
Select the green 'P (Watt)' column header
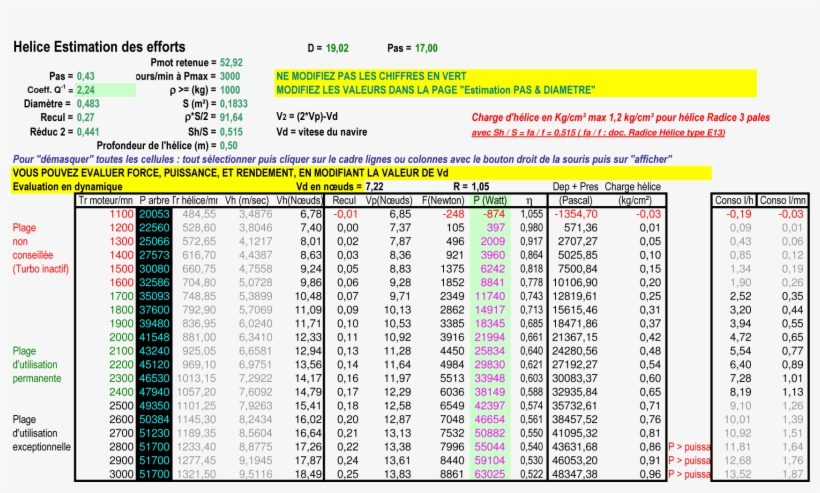[490, 200]
